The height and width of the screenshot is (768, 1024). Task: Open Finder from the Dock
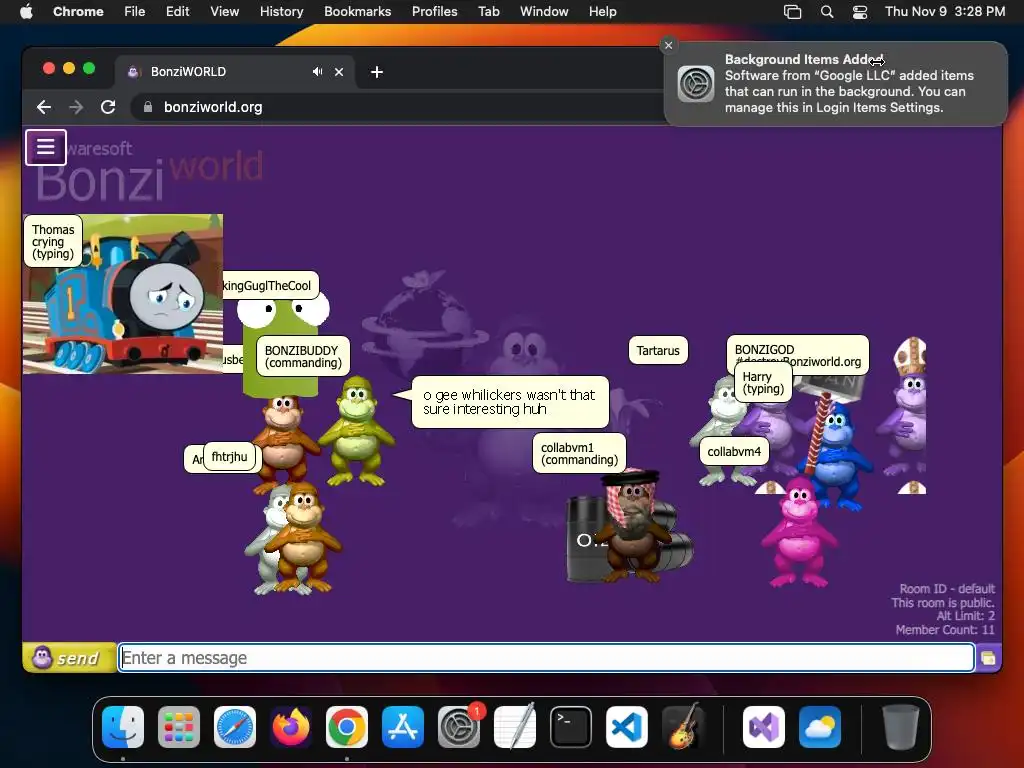click(123, 727)
